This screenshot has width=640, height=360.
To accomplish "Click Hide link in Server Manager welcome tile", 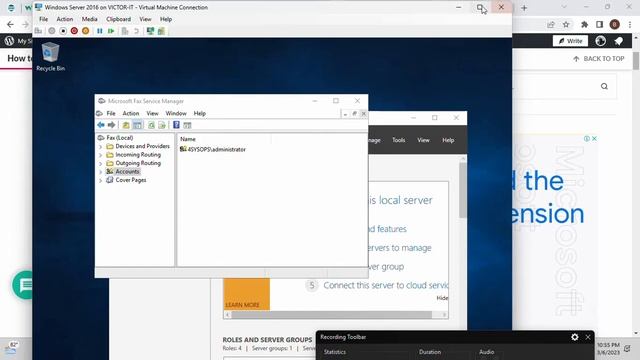I will (442, 298).
